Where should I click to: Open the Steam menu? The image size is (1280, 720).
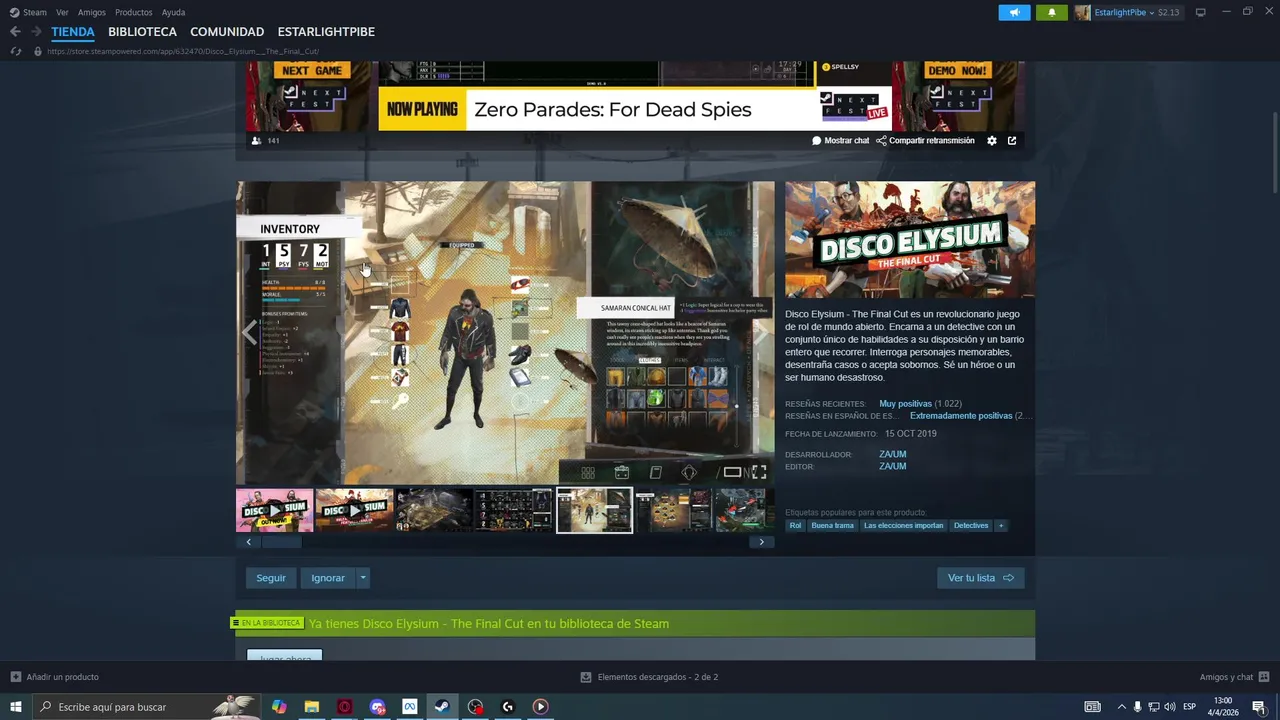click(28, 12)
